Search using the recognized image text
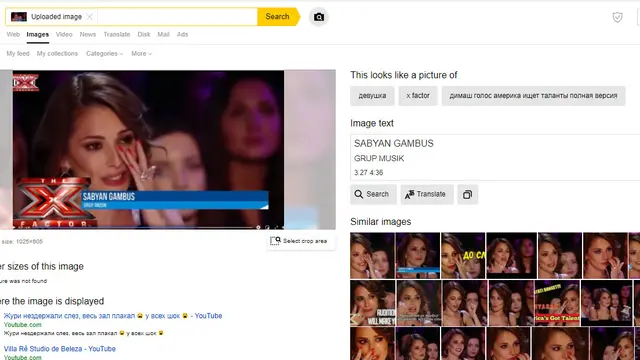 pyautogui.click(x=373, y=194)
